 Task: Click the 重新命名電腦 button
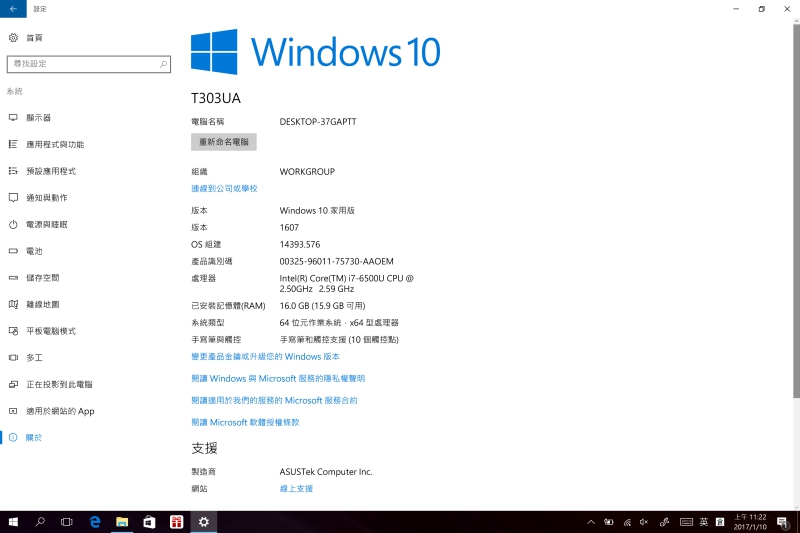223,142
